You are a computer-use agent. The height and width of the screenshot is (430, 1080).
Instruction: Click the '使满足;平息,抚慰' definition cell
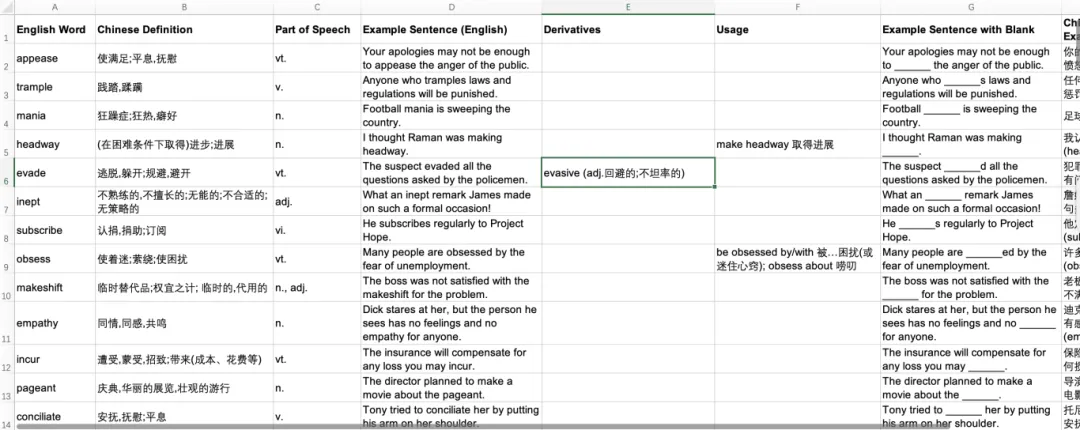pyautogui.click(x=184, y=59)
